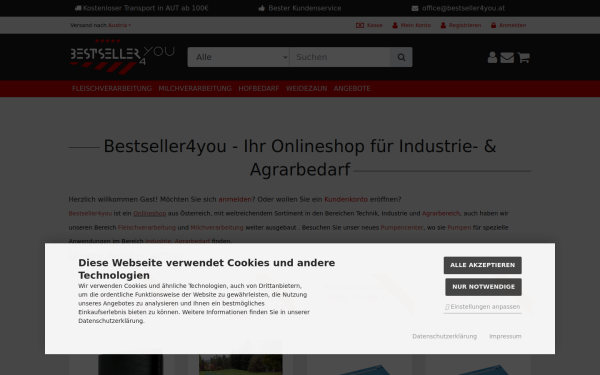Click Kostenloser Transport in AUT text
Viewport: 600px width, 375px height.
coord(145,8)
